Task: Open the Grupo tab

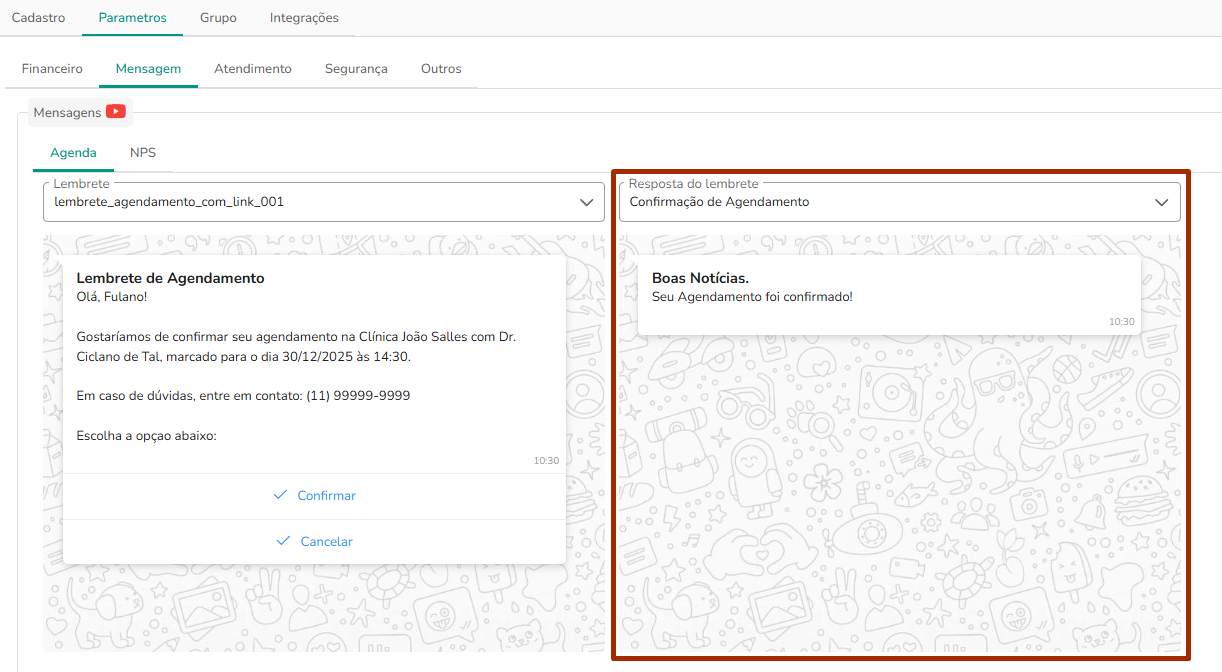Action: (218, 18)
